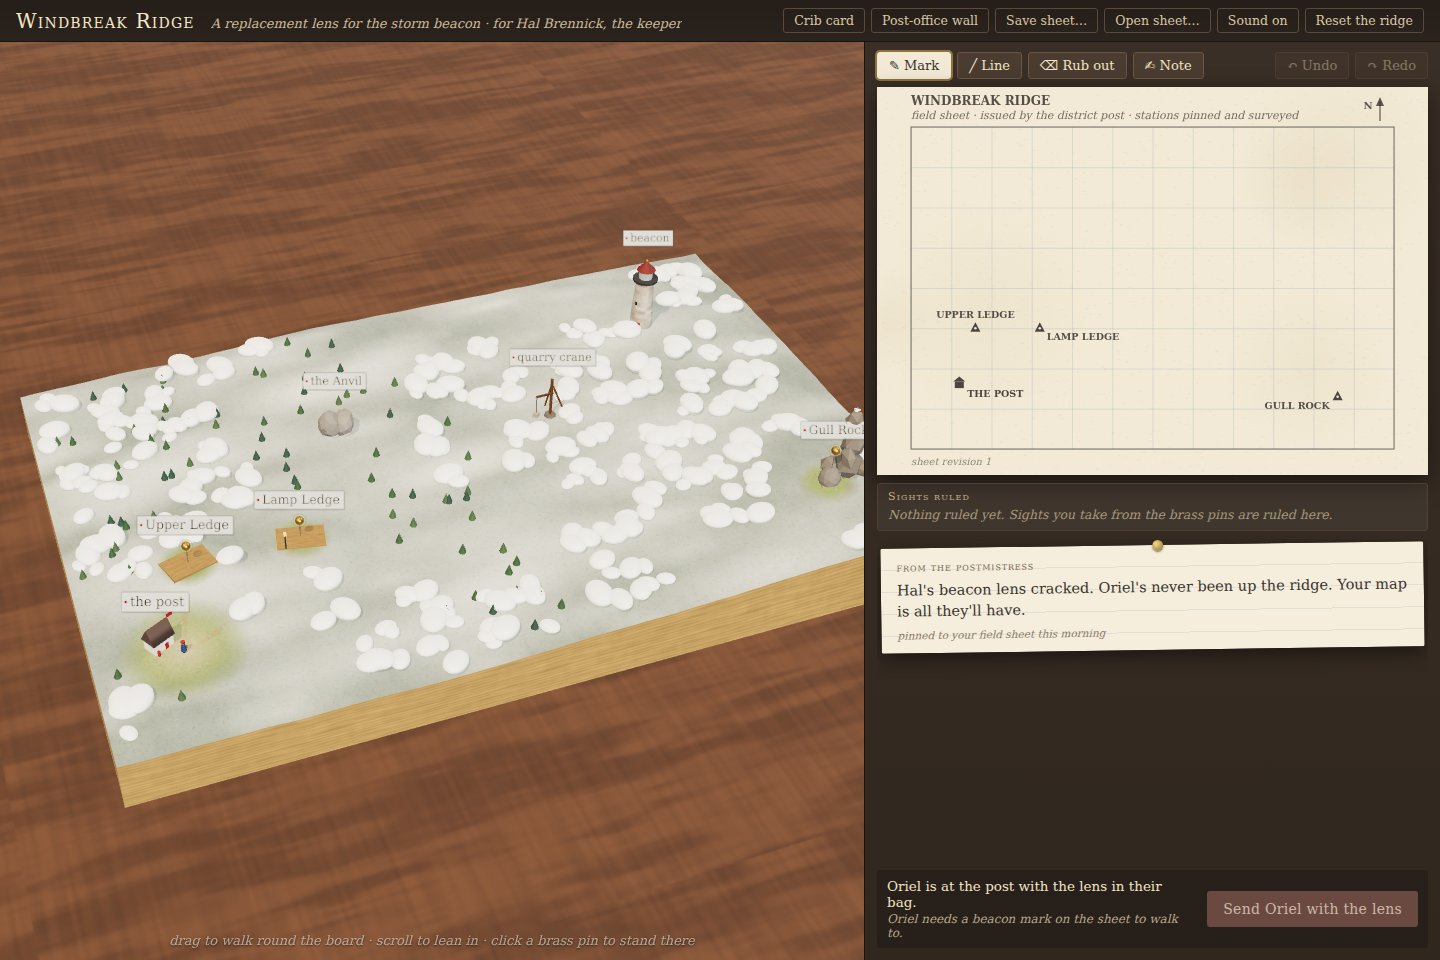Viewport: 1440px width, 960px height.
Task: Click the 'the post' board label
Action: pyautogui.click(x=155, y=602)
